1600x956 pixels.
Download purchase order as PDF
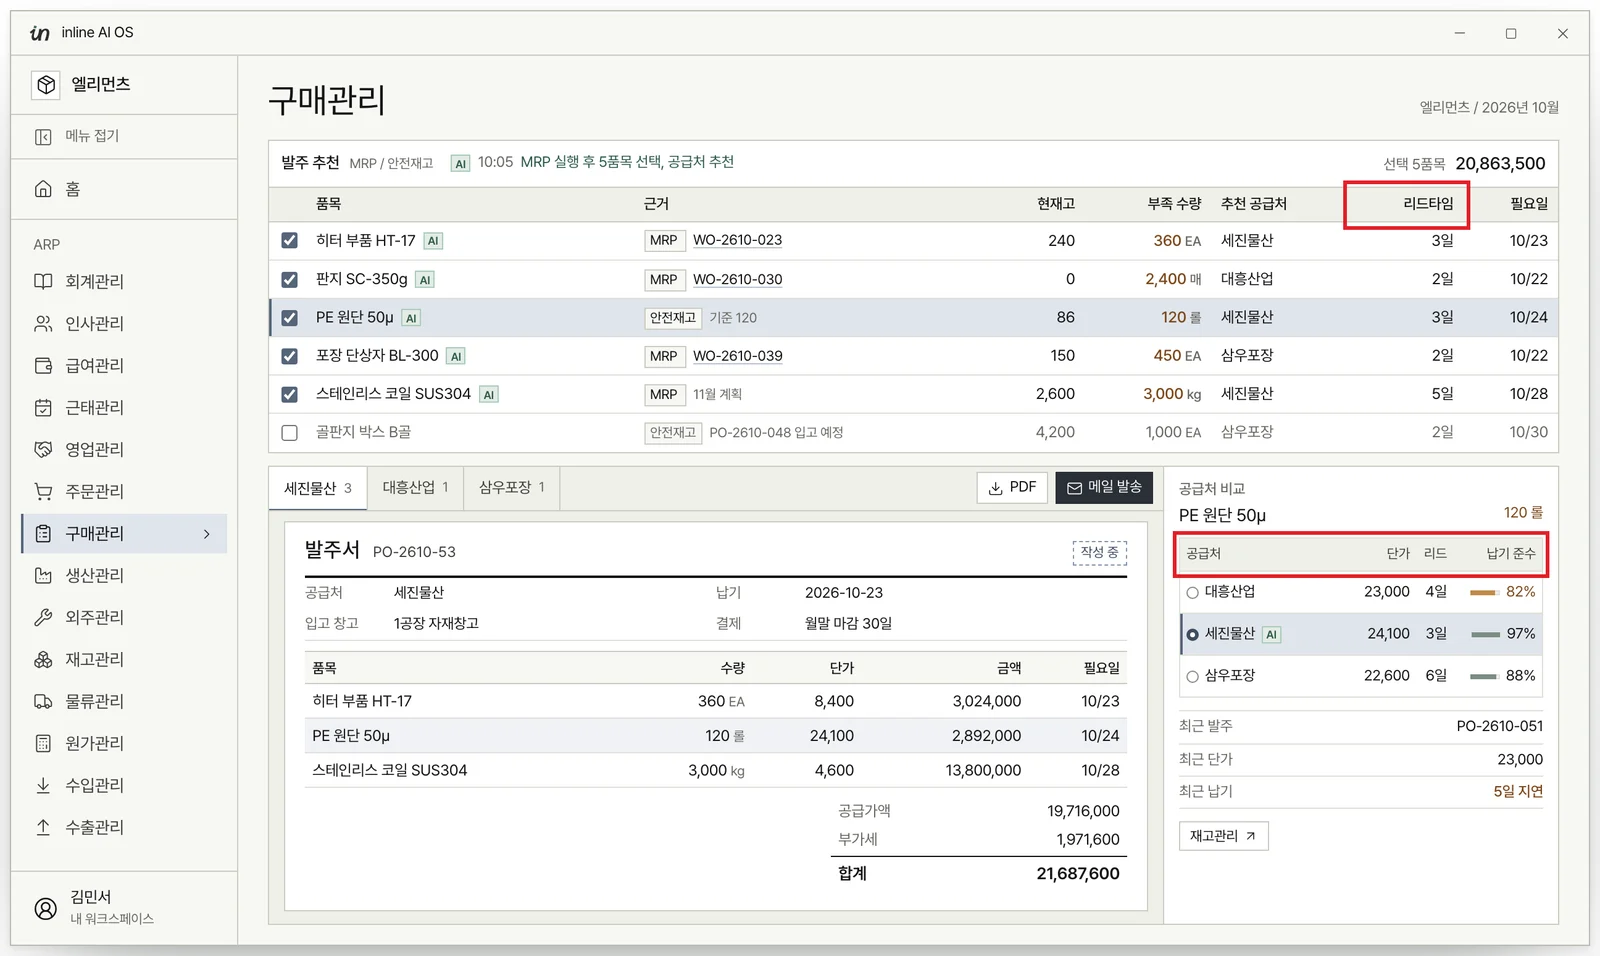[x=1012, y=488]
